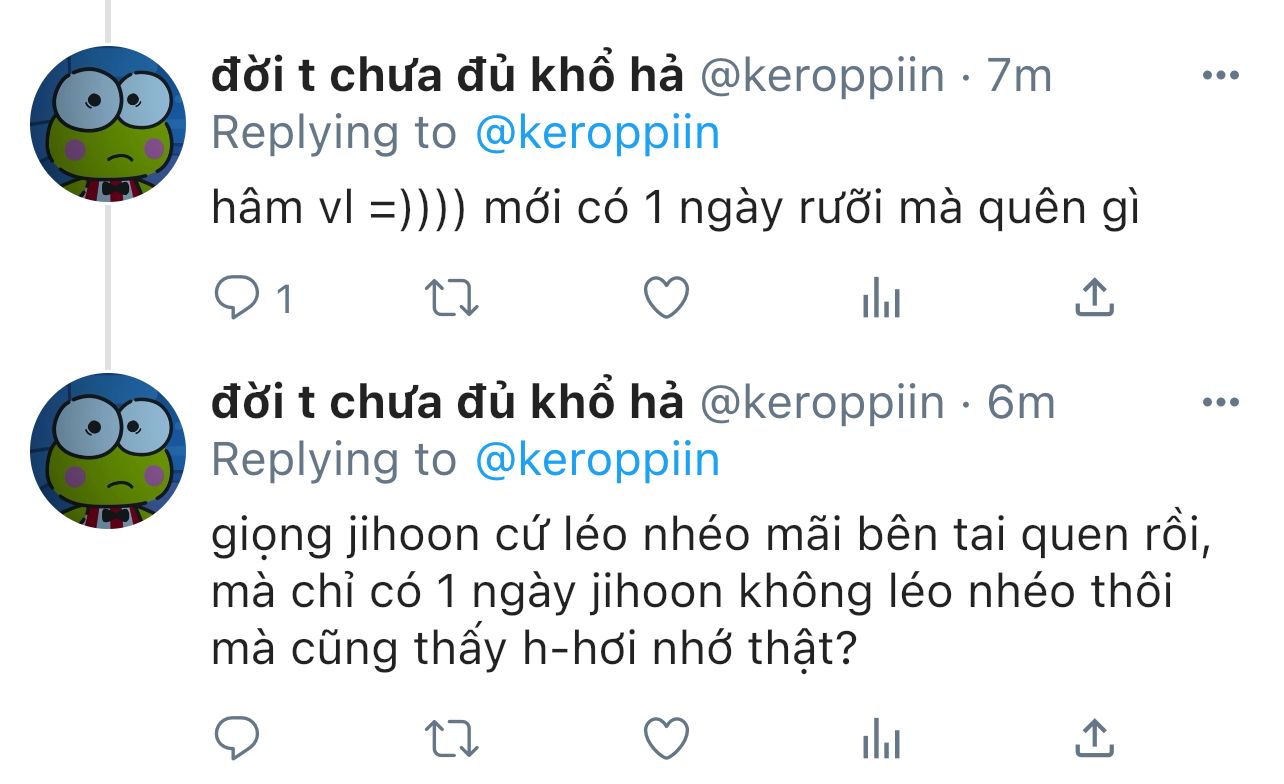Reply to the tweet about giọng jihoon

click(238, 739)
